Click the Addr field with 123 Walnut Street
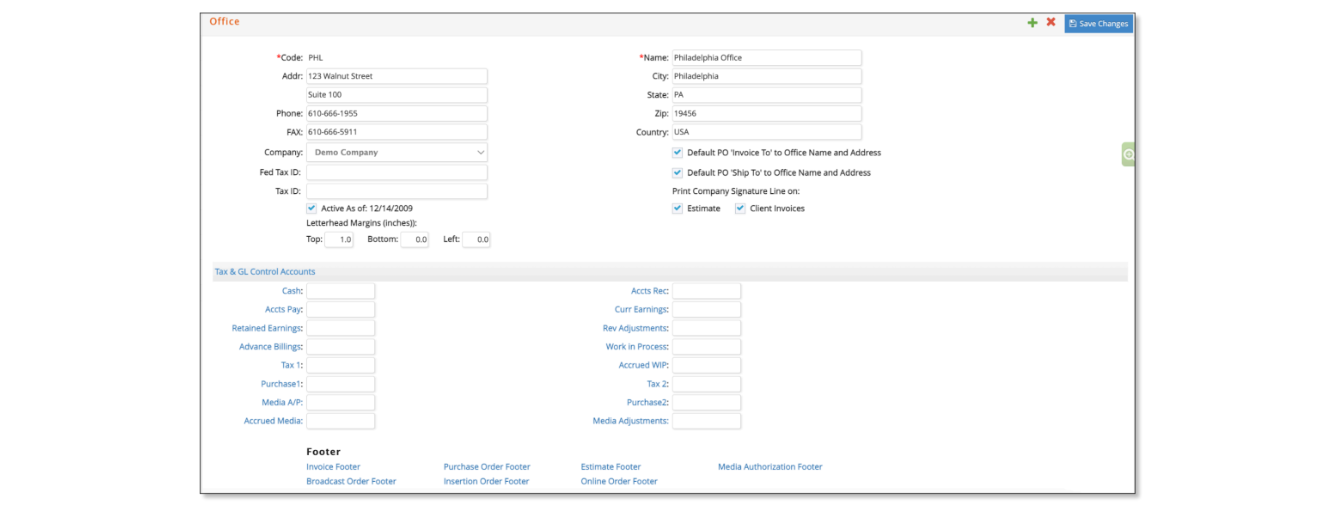Image resolution: width=1332 pixels, height=507 pixels. click(x=397, y=76)
